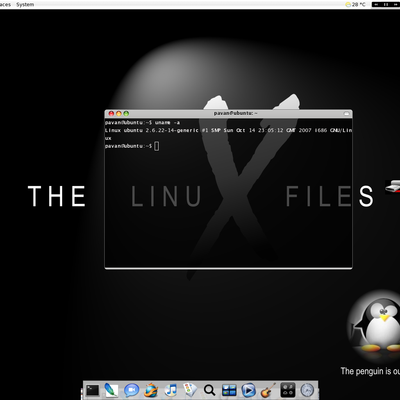Close the pavan@ubuntu terminal window
Screen dimensions: 400x400
point(111,114)
